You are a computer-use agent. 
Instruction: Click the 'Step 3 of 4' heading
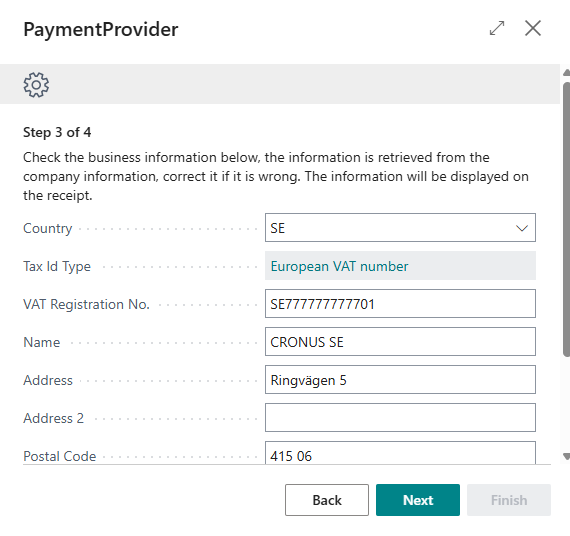57,132
